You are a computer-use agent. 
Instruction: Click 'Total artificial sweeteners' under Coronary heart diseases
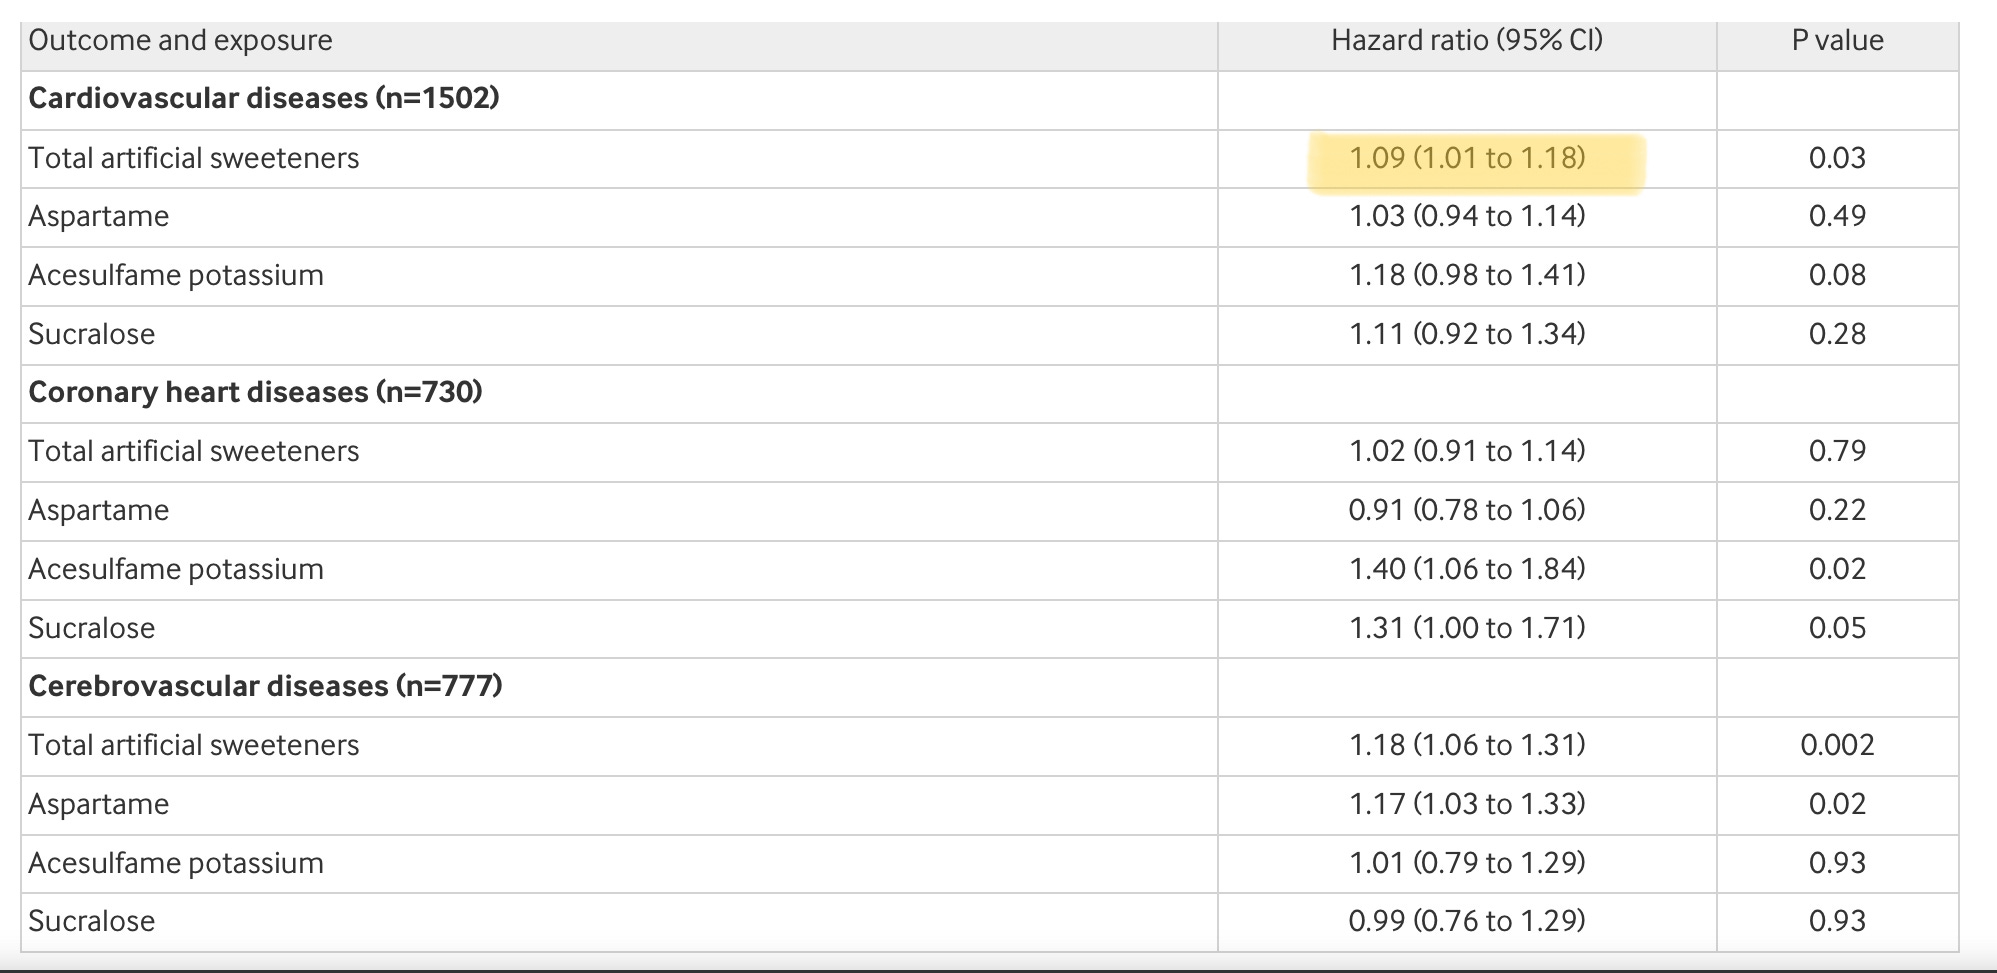click(x=193, y=451)
